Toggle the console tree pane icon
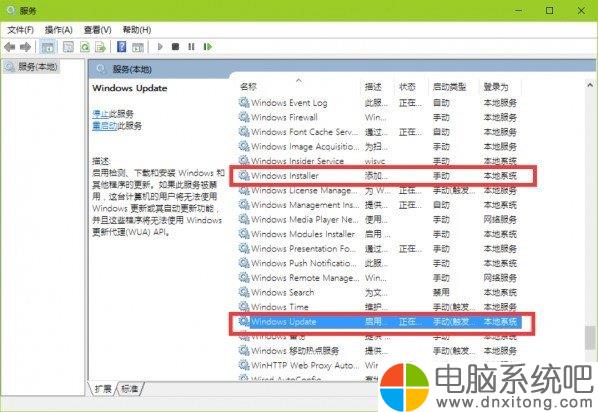Viewport: 598px width, 412px height. (48, 47)
